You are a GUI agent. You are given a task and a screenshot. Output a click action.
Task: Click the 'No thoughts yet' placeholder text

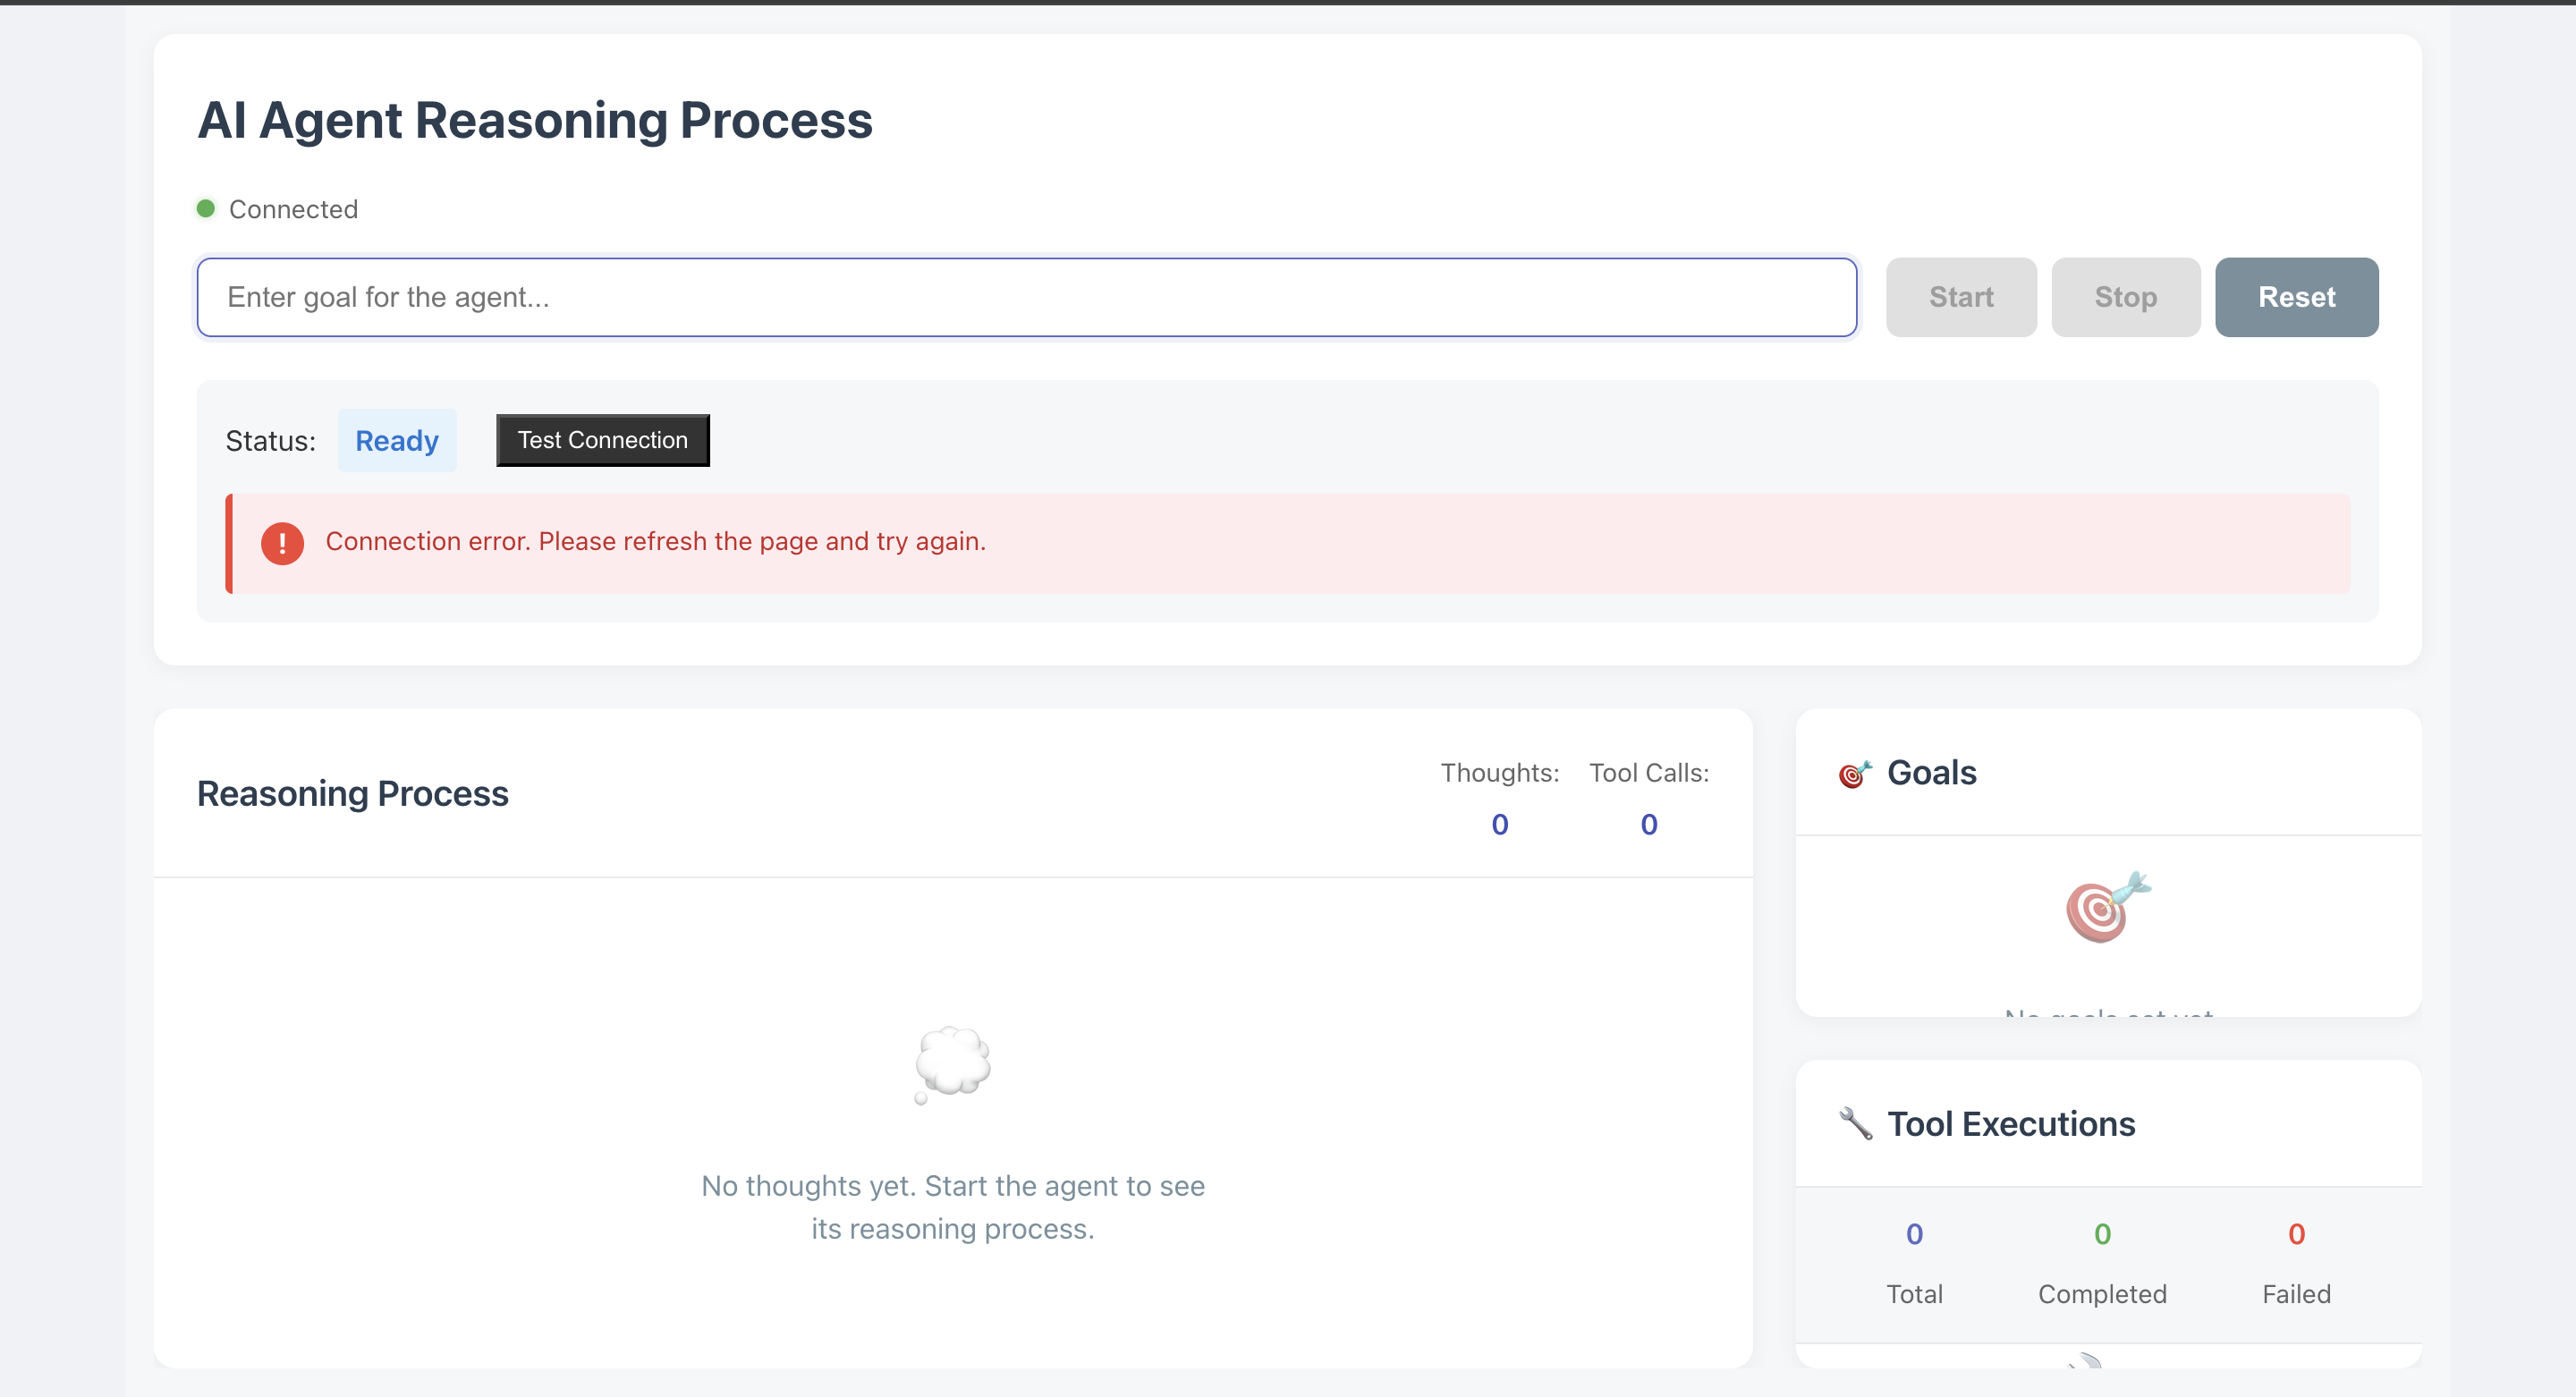pyautogui.click(x=953, y=1207)
